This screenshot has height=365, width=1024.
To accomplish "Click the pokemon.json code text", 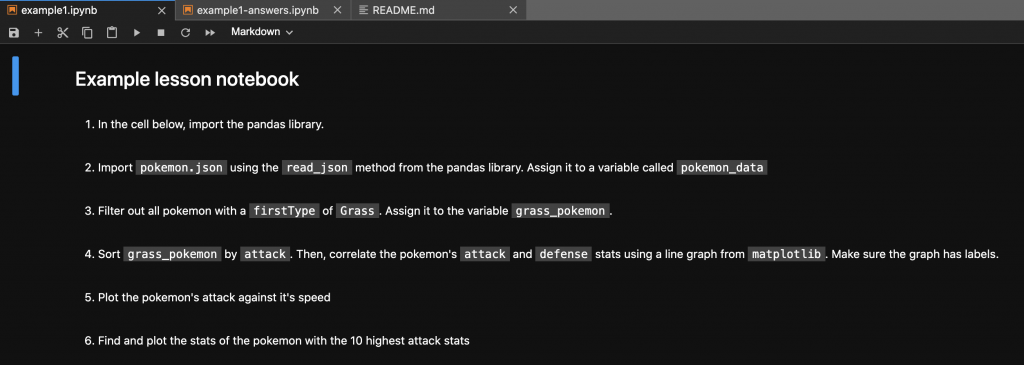I will click(182, 168).
